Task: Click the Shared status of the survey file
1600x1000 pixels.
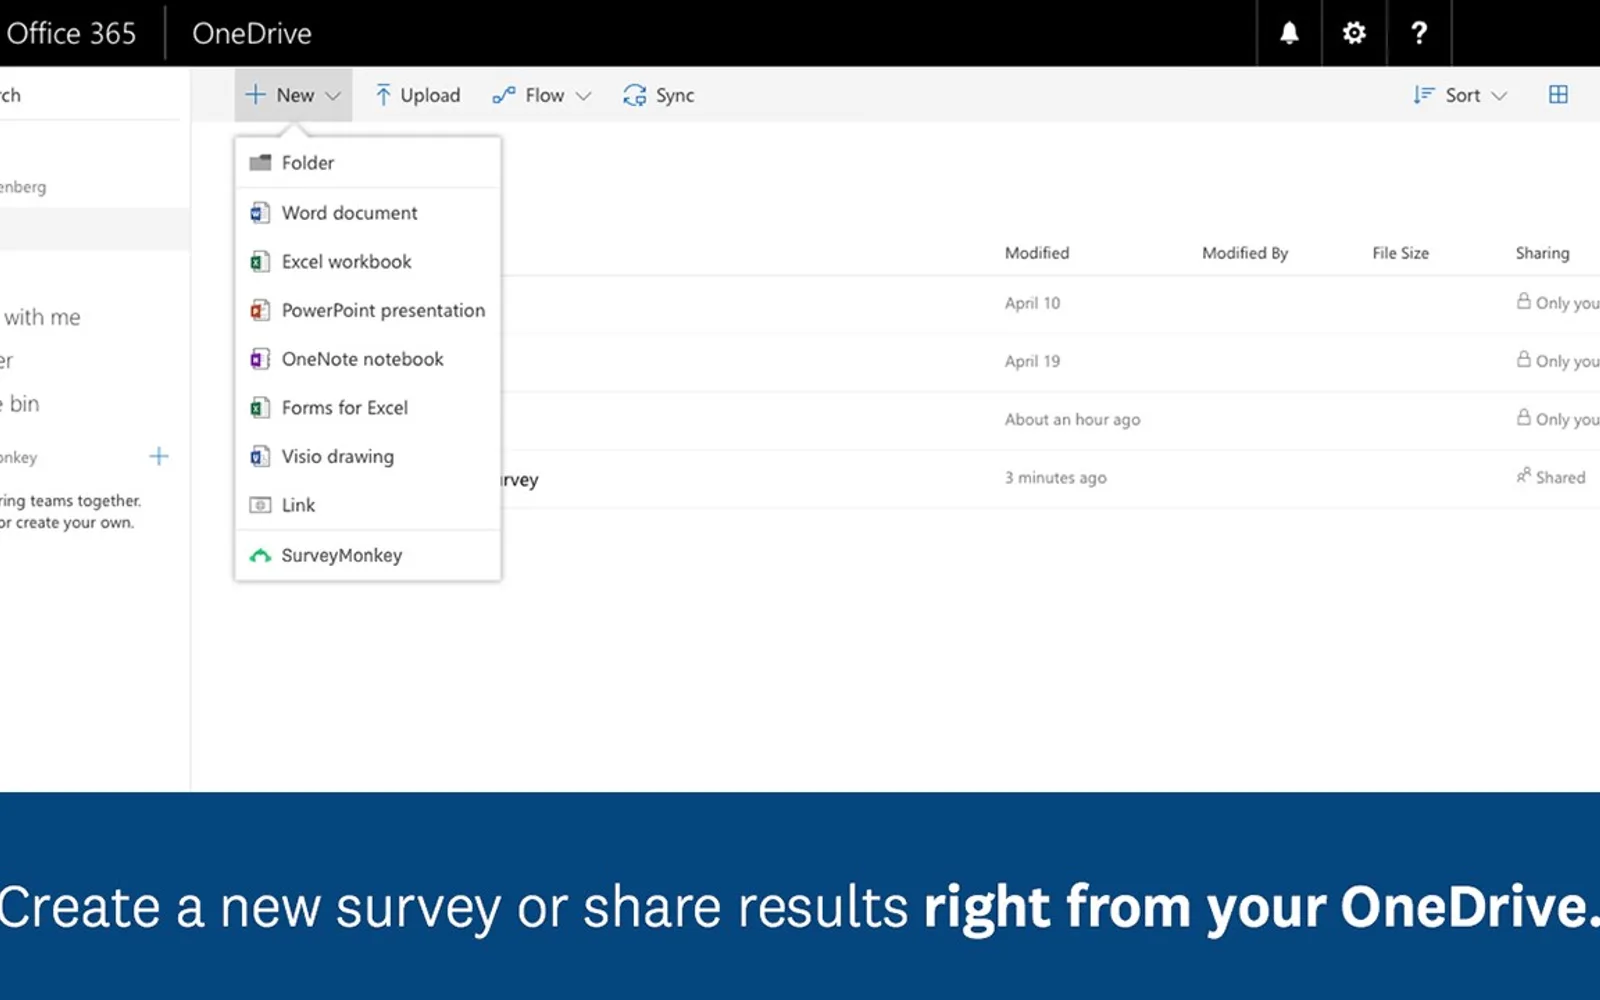Action: (x=1551, y=477)
